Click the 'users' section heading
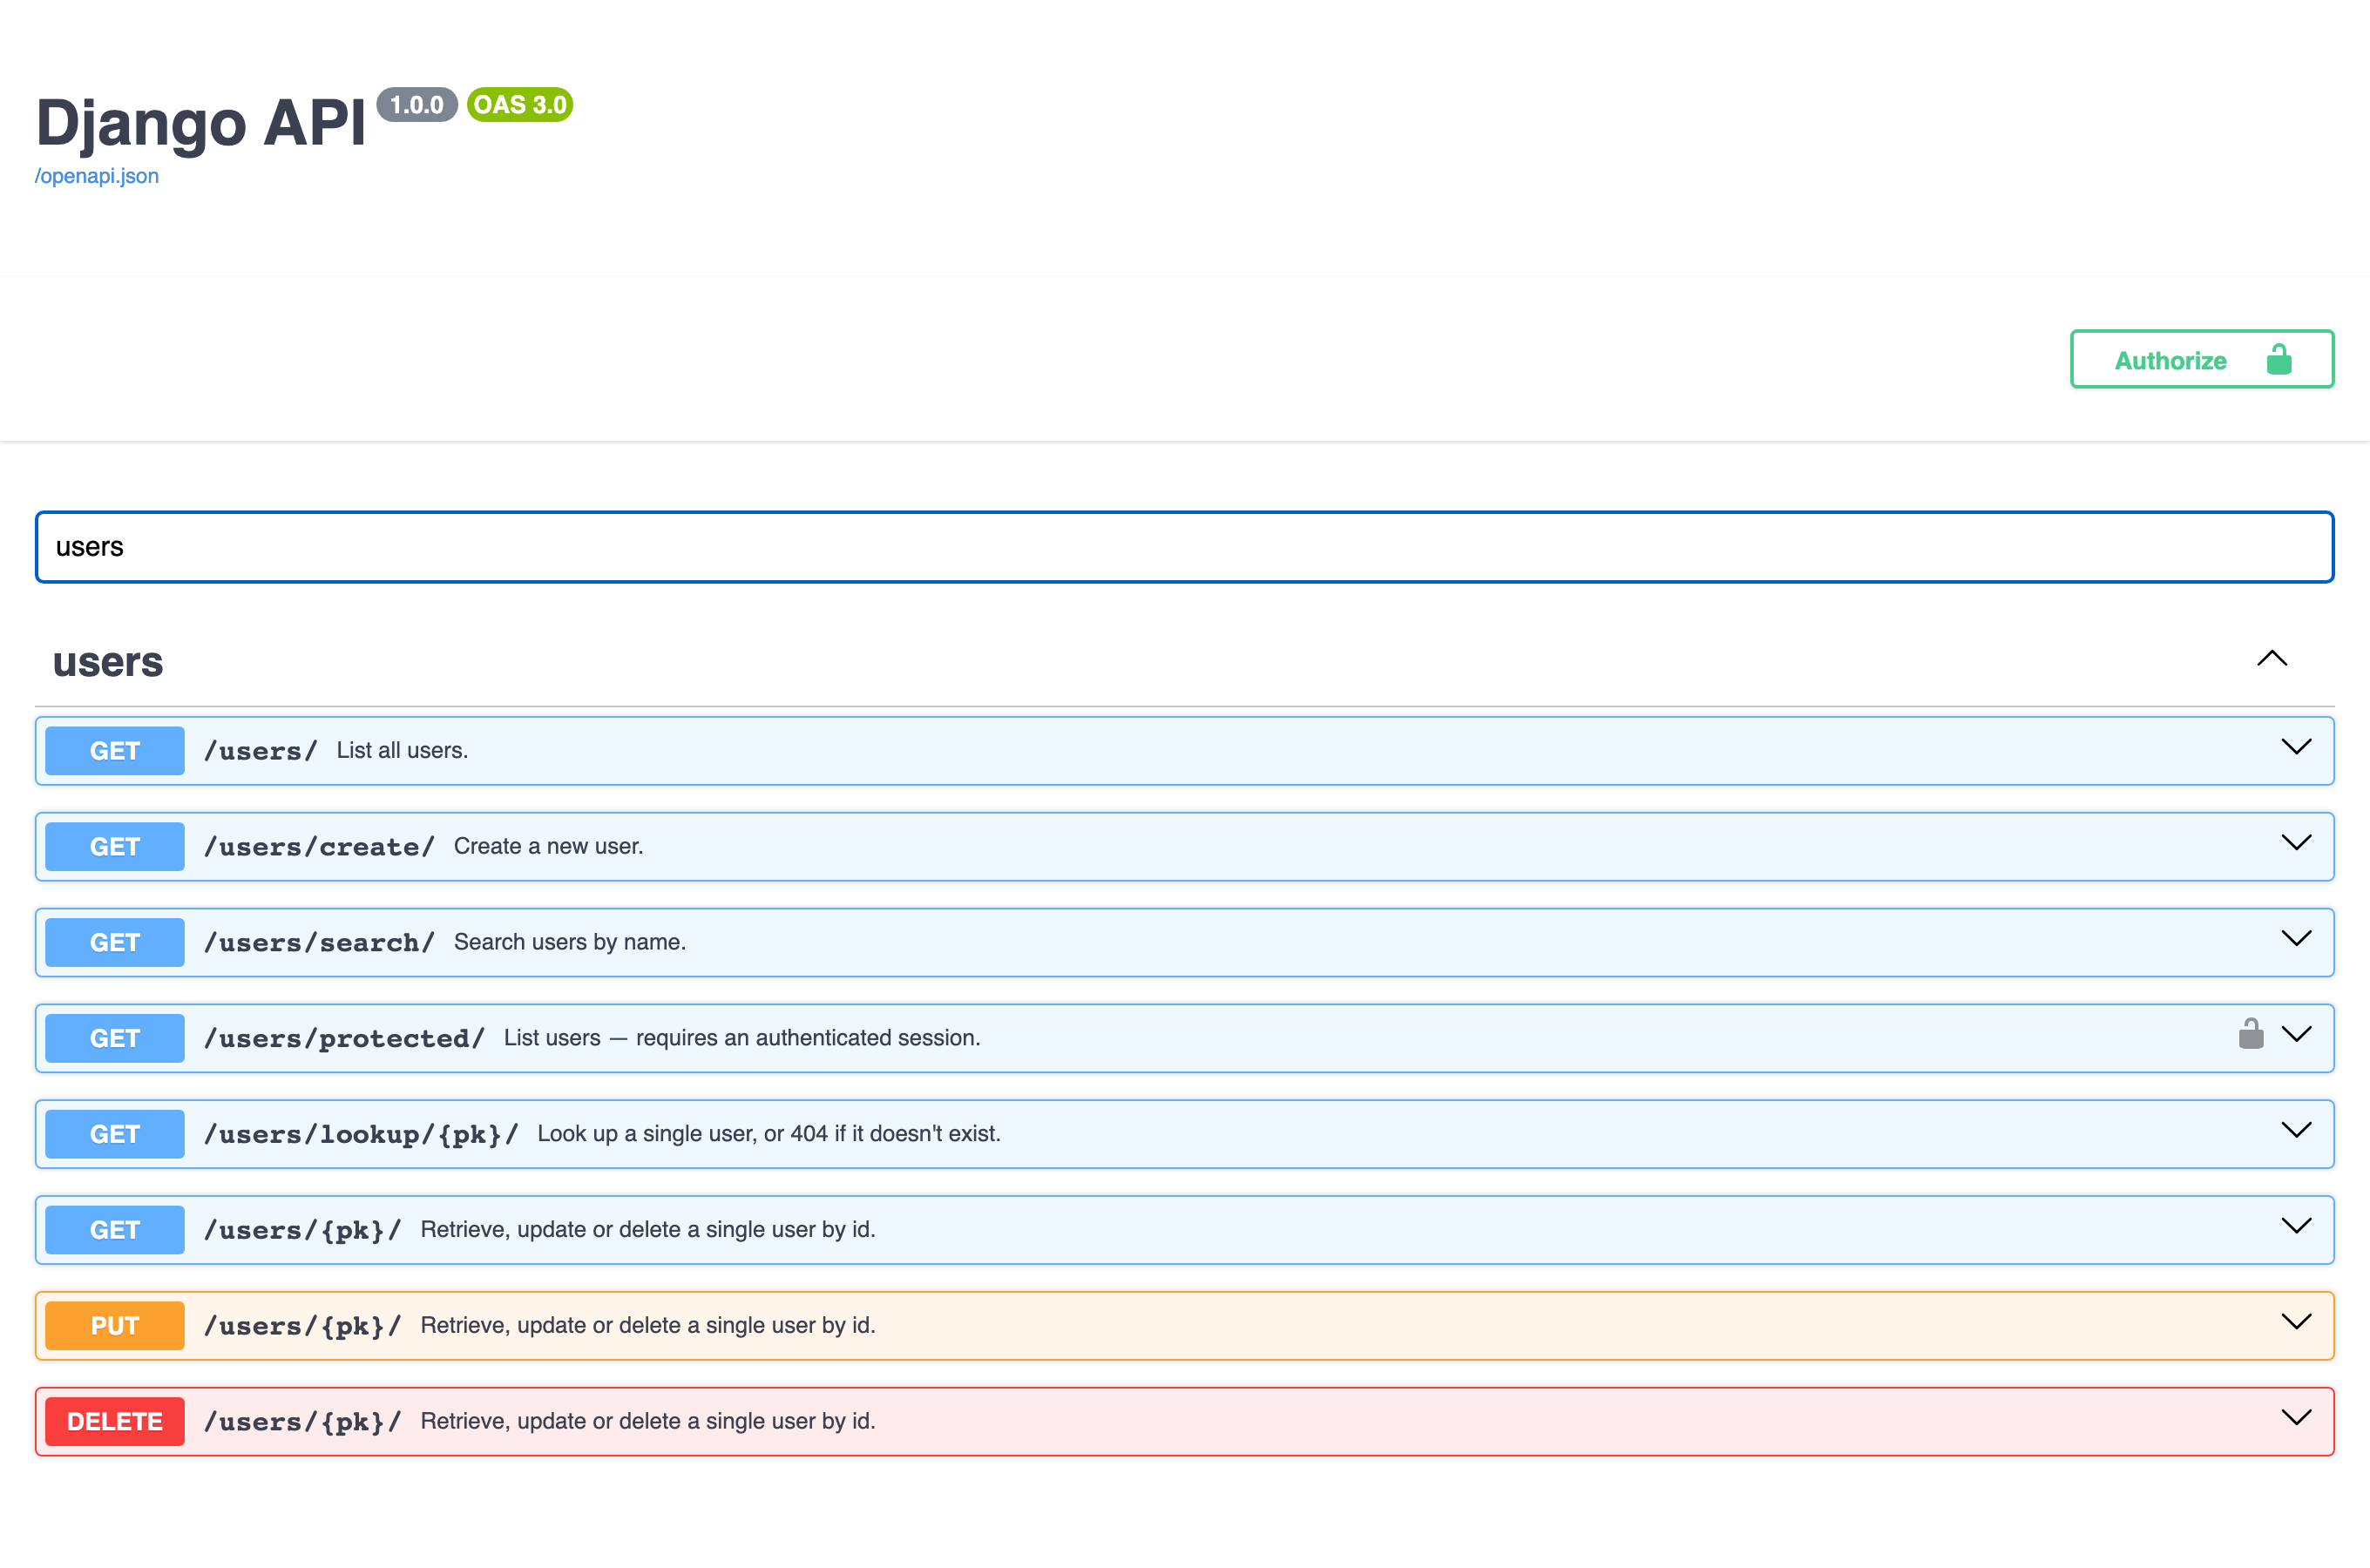 point(108,662)
